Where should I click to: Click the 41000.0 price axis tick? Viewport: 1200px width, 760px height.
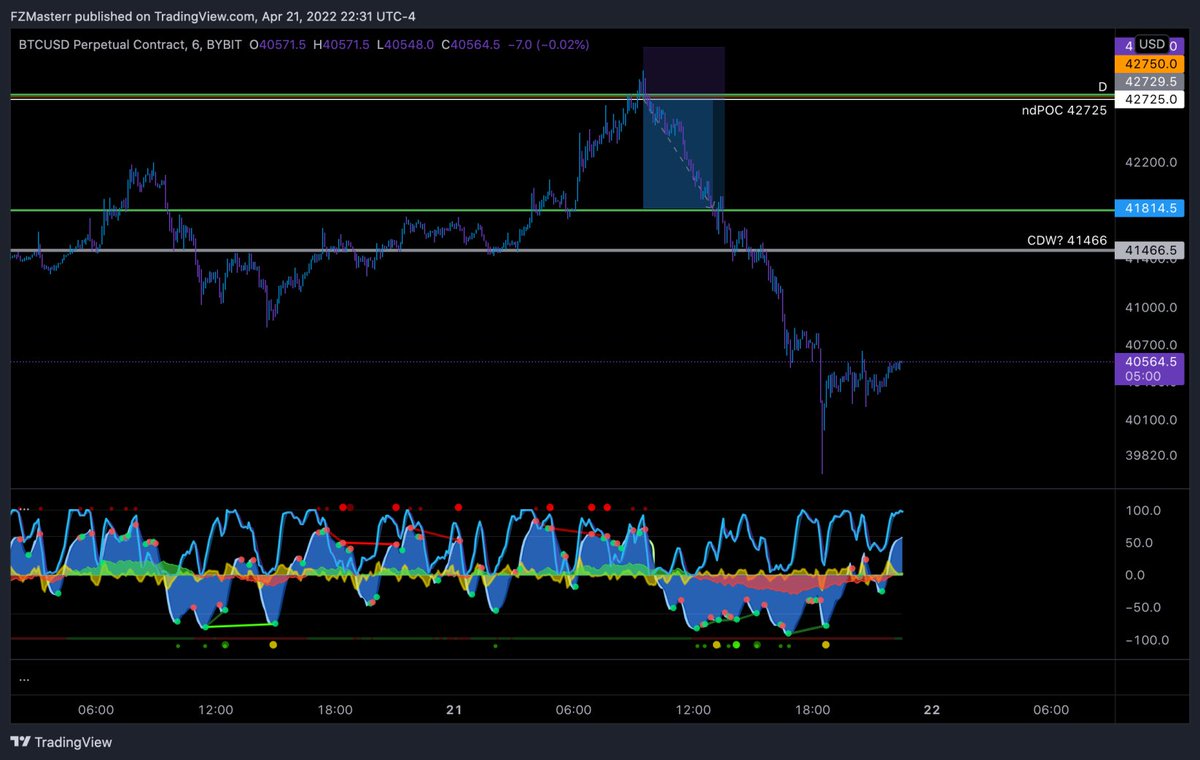(x=1149, y=308)
